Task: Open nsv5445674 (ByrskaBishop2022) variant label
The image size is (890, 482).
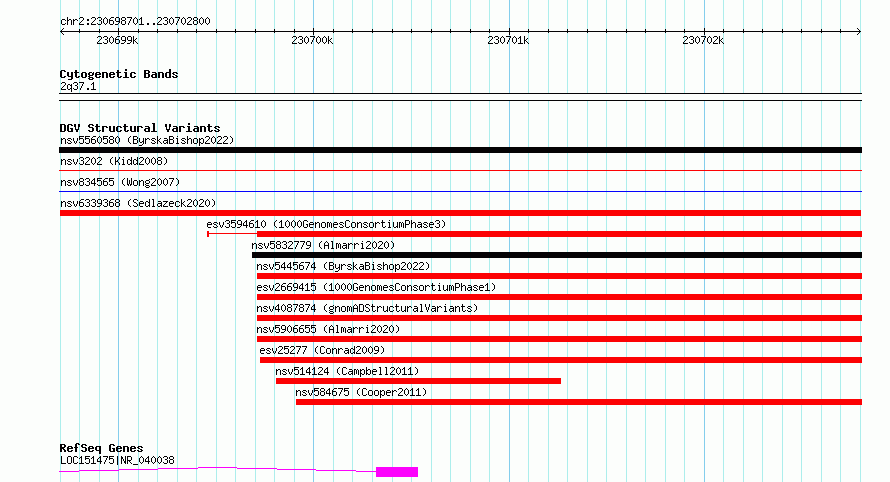Action: point(343,266)
